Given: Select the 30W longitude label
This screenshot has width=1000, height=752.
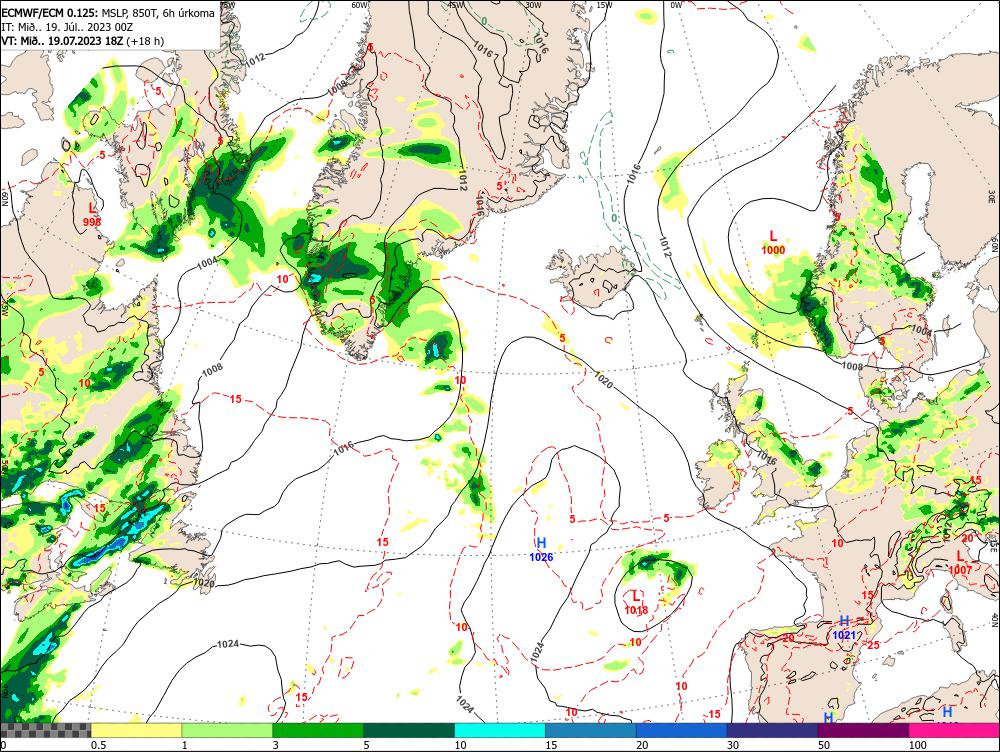Looking at the screenshot, I should [x=533, y=5].
